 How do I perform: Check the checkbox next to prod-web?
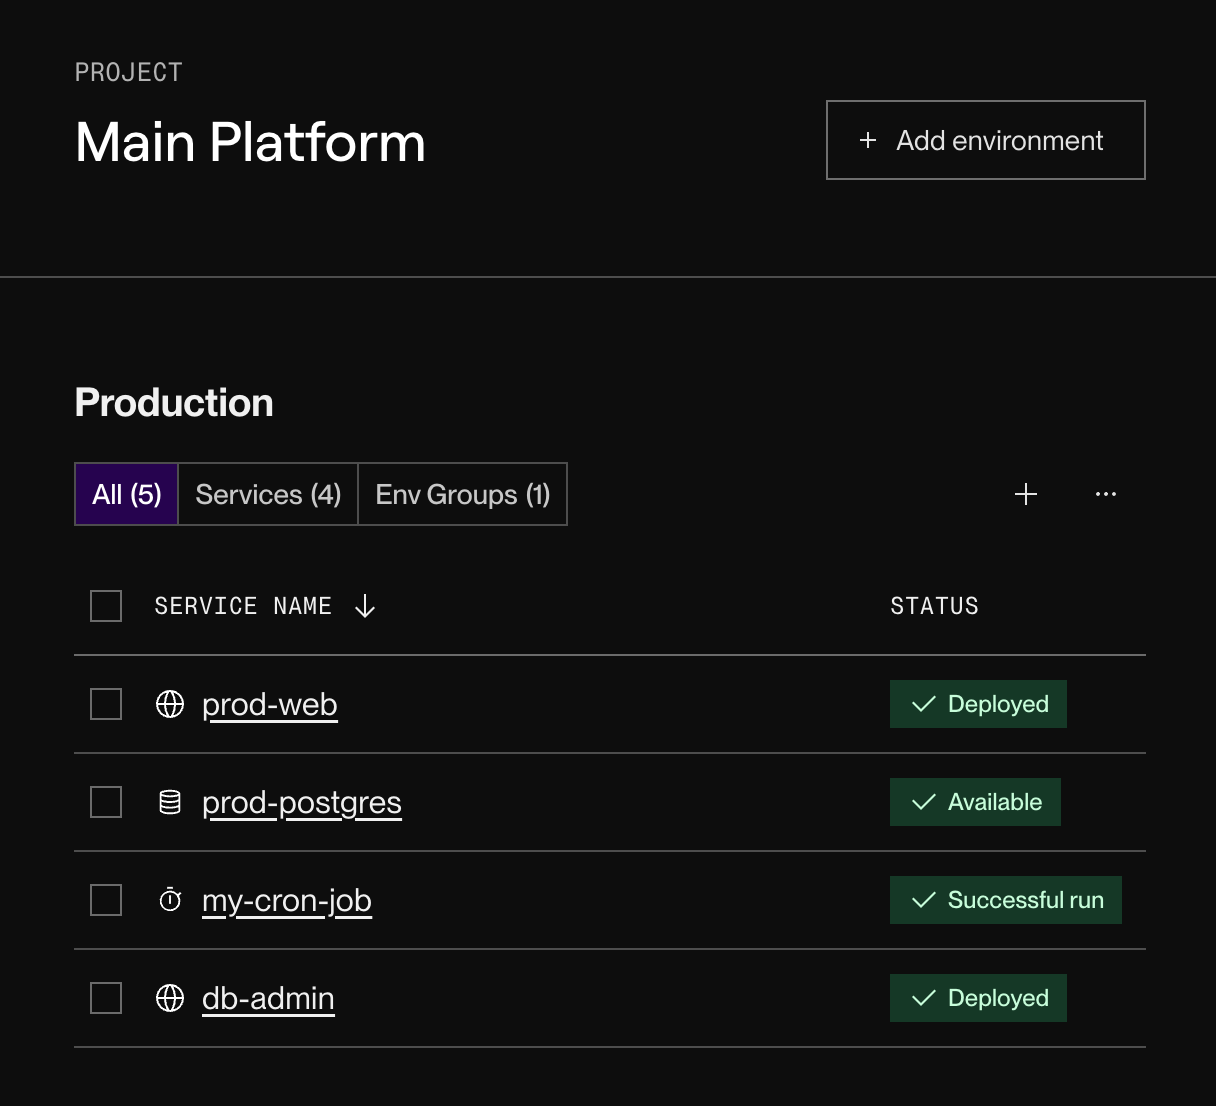coord(105,704)
